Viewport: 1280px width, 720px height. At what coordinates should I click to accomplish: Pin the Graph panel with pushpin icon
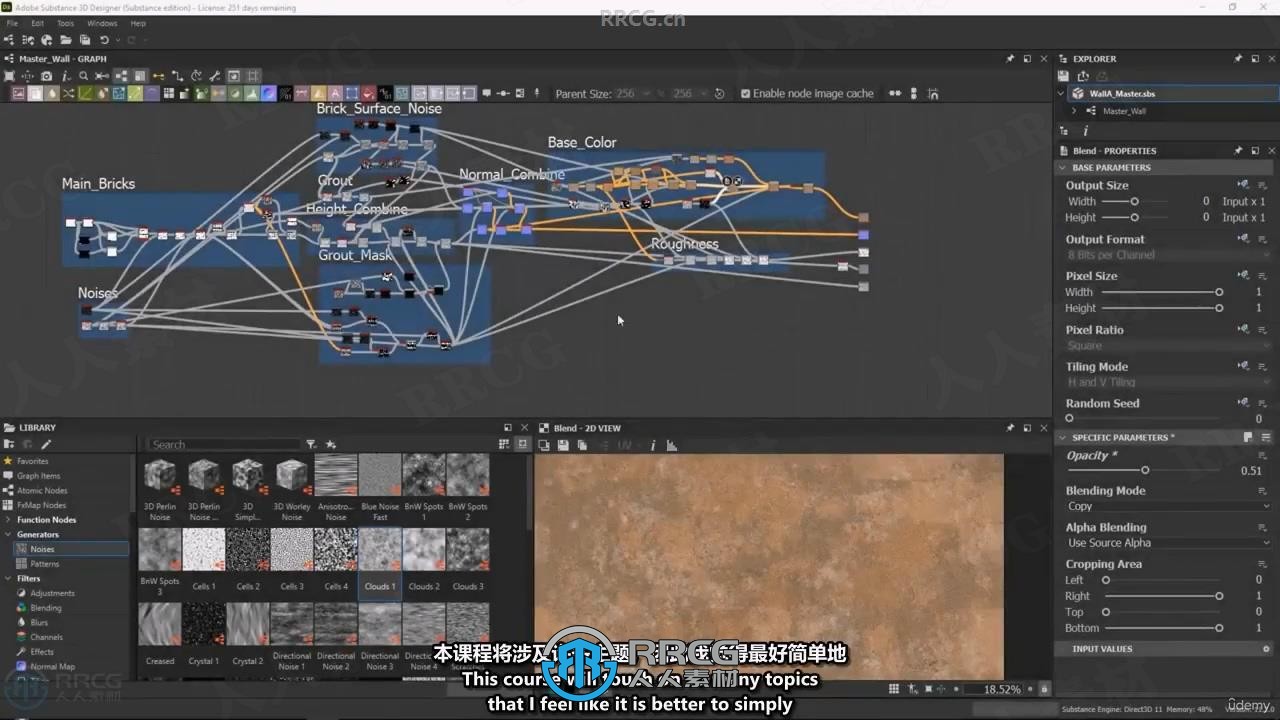click(1010, 59)
